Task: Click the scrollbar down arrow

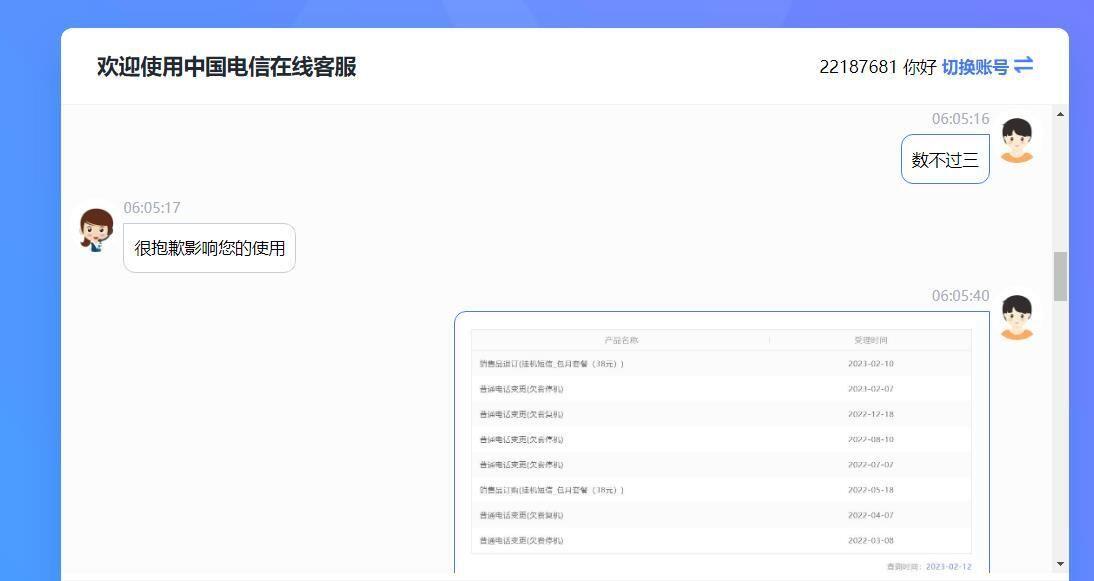Action: [1061, 564]
